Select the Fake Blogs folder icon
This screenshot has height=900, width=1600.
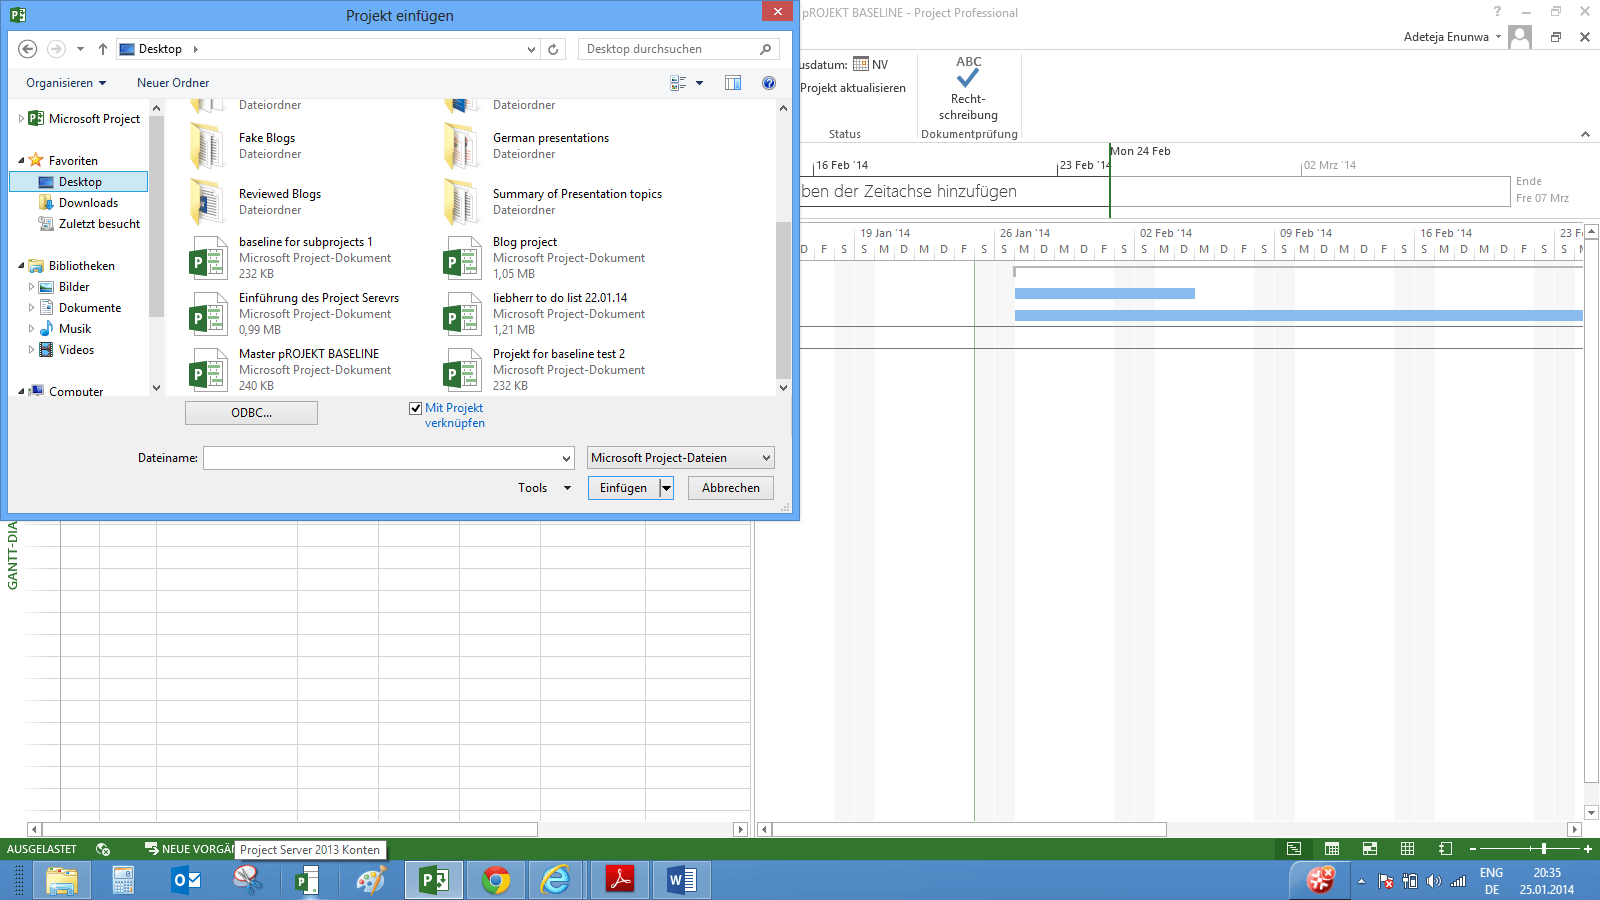pos(207,146)
